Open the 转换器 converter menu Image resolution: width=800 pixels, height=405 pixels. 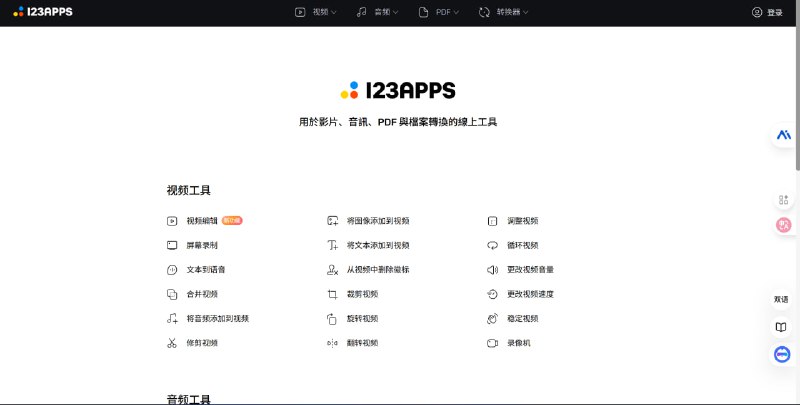click(504, 12)
